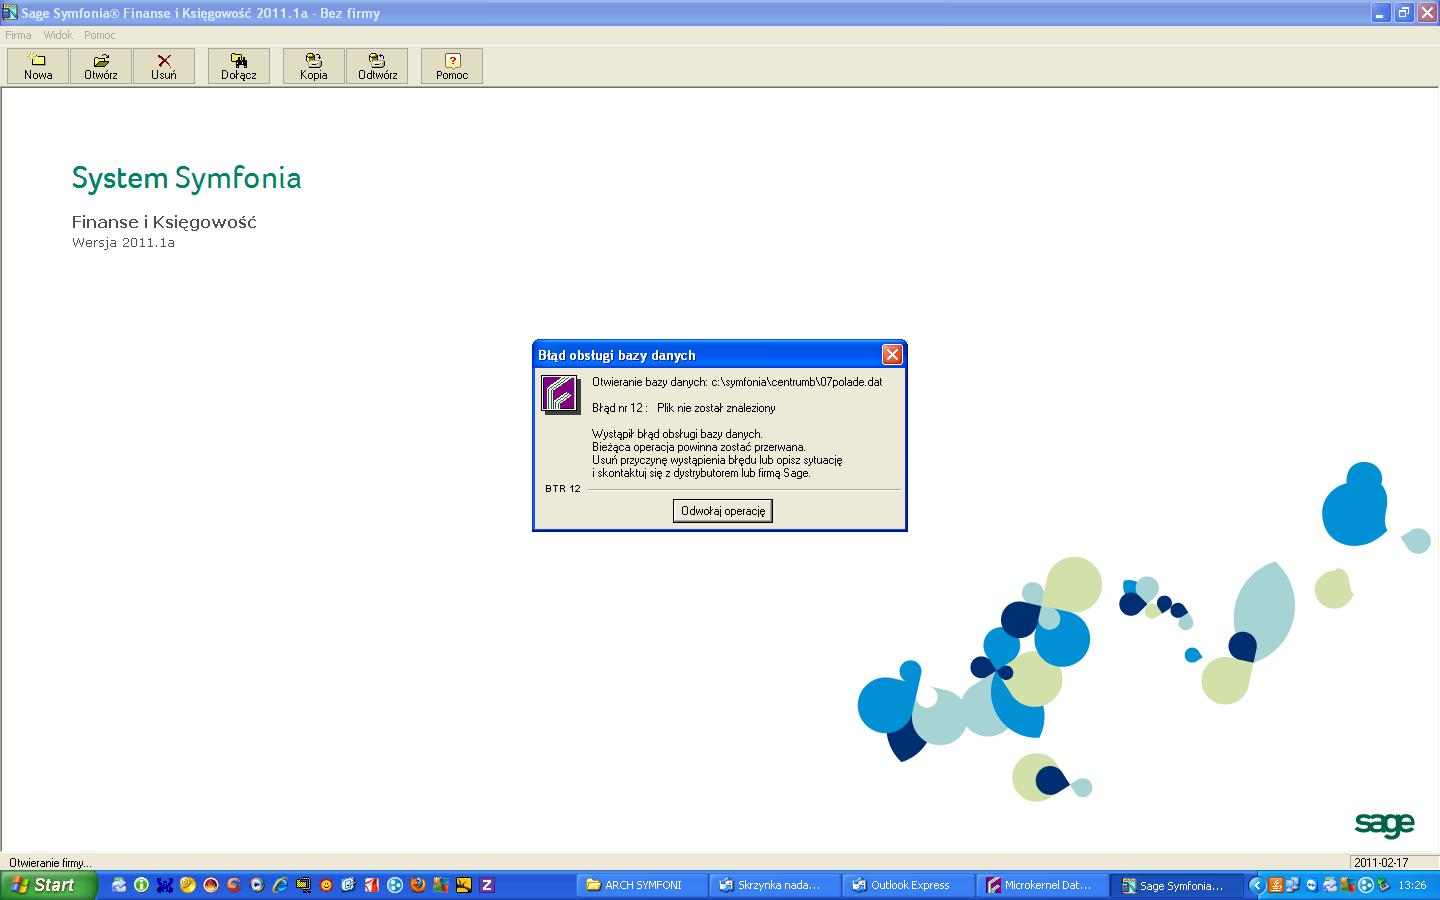Open the Pomoc menu in menu bar
Image resolution: width=1440 pixels, height=900 pixels.
click(100, 35)
